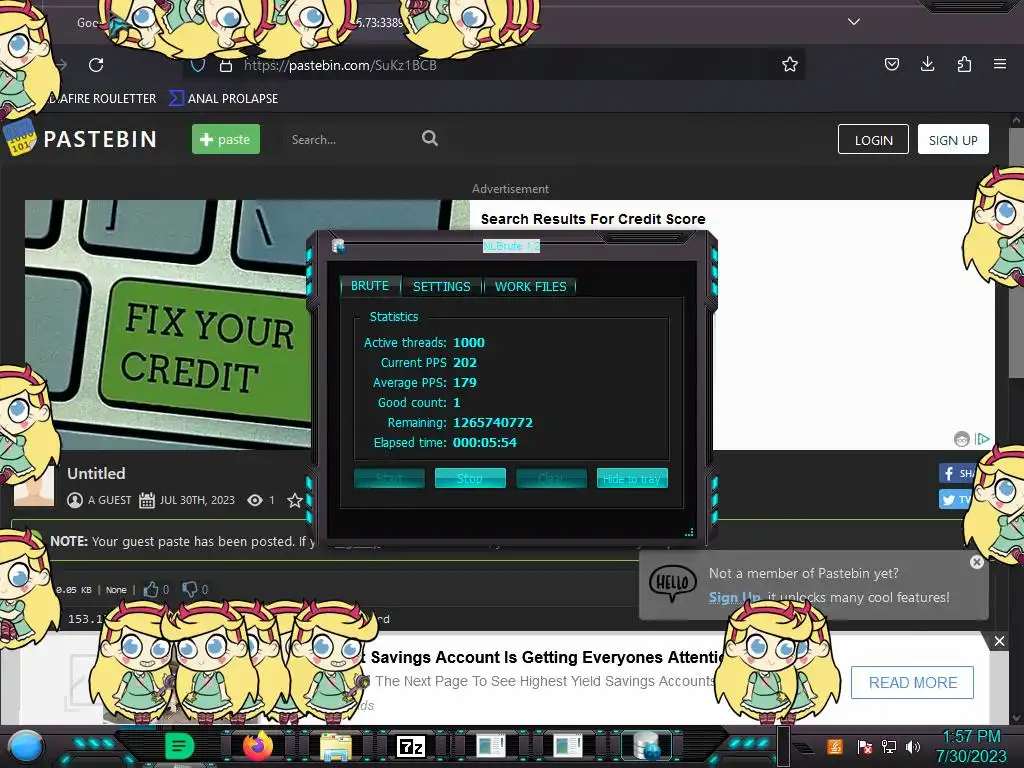1024x768 pixels.
Task: Share paste on Facebook
Action: [x=956, y=473]
